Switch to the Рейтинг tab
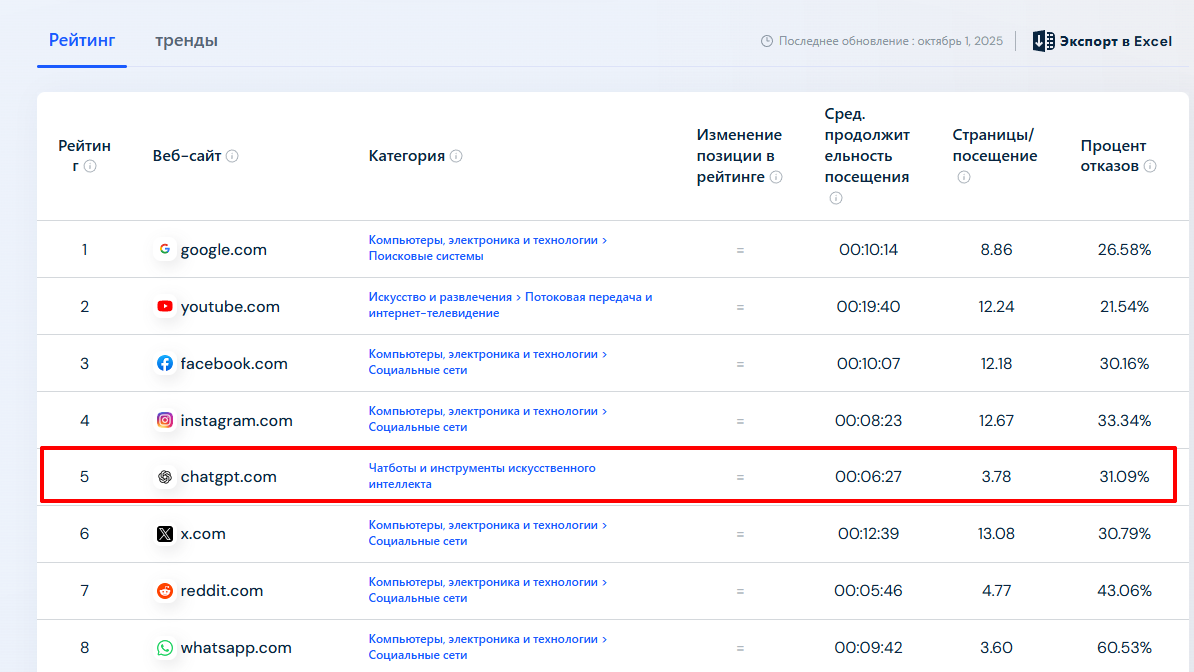 pyautogui.click(x=82, y=40)
